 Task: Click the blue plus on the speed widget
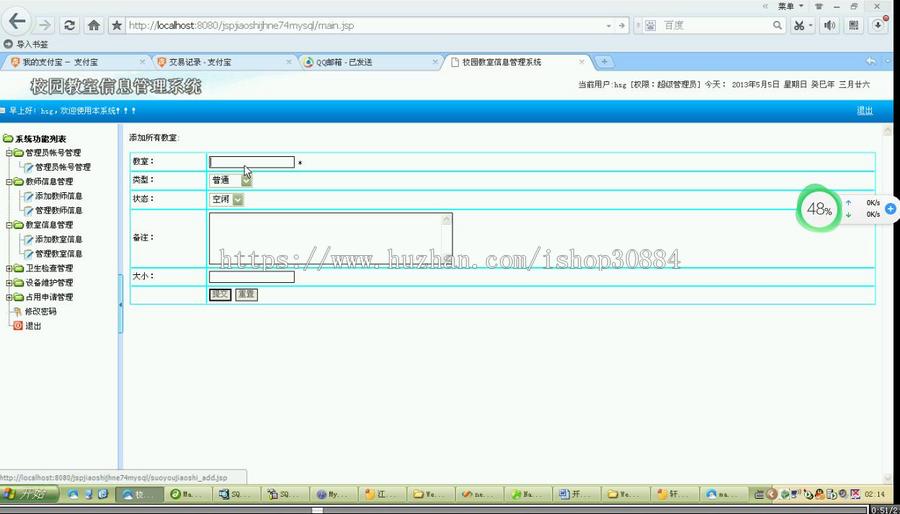tap(890, 209)
